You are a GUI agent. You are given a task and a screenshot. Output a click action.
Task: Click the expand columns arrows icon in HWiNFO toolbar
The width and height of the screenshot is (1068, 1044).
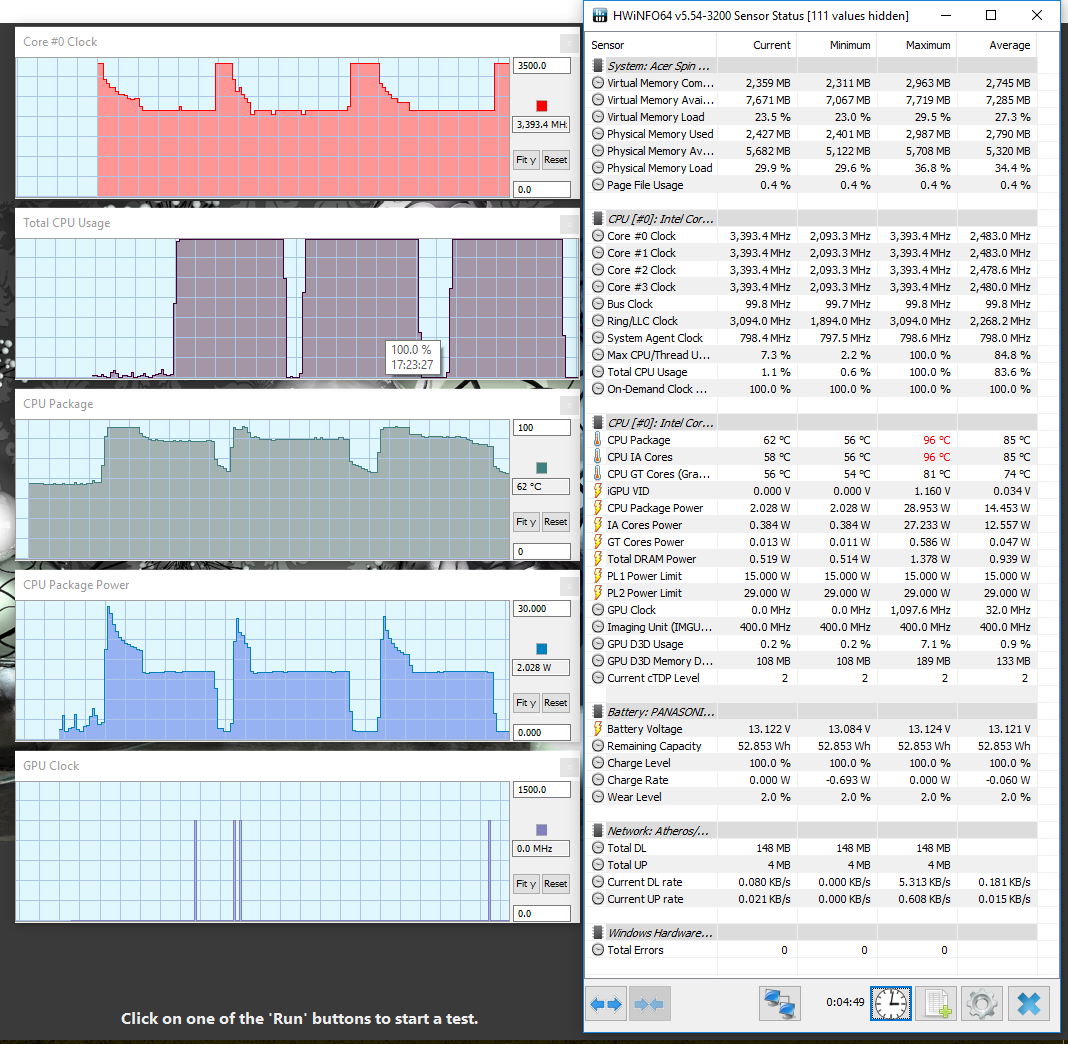[606, 1004]
